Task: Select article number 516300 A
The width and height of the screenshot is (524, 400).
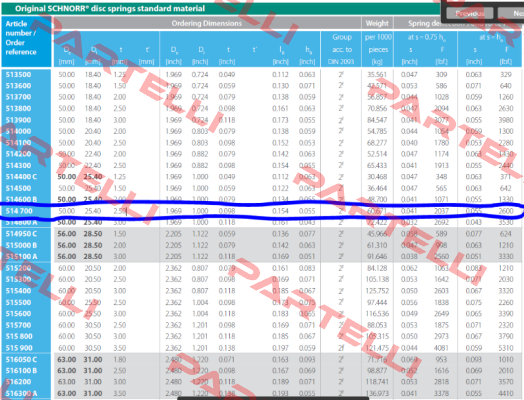Action: click(x=21, y=393)
